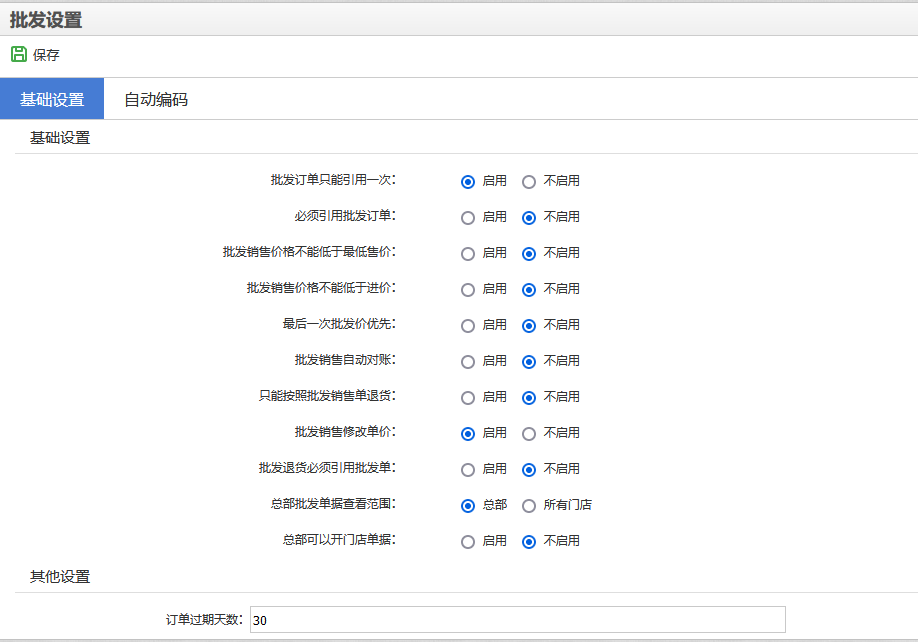
Task: Choose 所有门店 for 总部批发单据查看范围
Action: tap(529, 506)
